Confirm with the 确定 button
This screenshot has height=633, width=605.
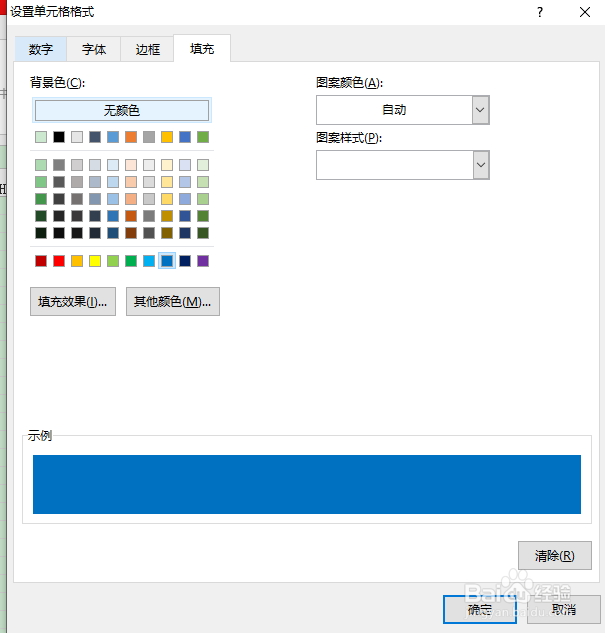pos(480,609)
